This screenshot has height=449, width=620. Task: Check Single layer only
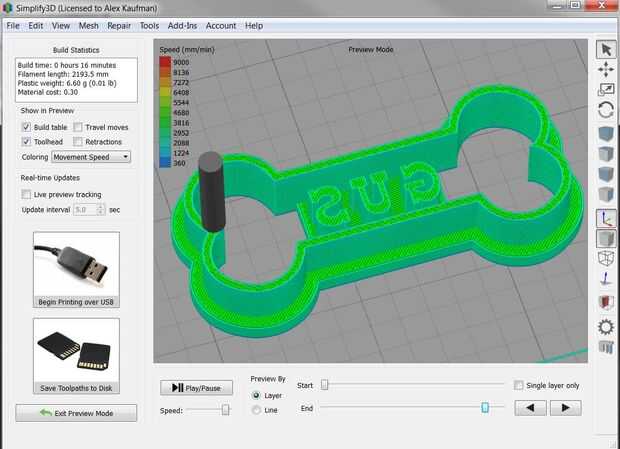pos(518,385)
